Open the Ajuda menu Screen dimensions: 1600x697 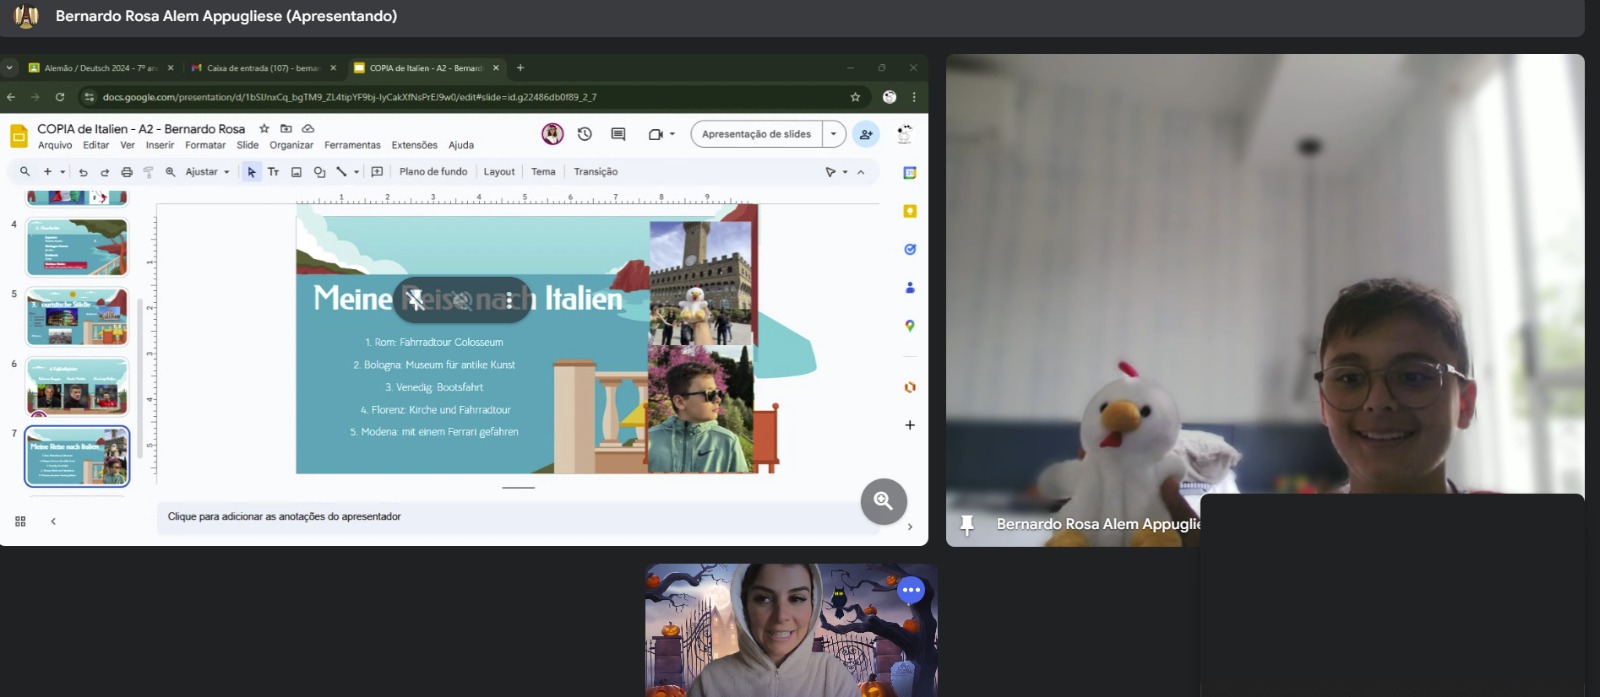click(x=461, y=145)
